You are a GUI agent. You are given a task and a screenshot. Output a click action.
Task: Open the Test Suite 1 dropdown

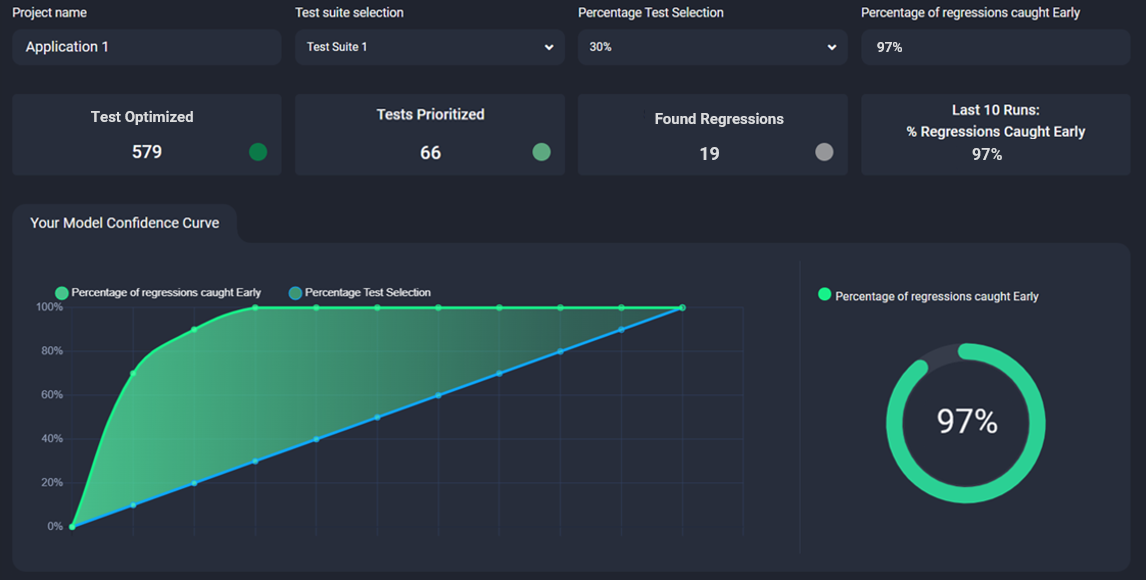click(429, 46)
